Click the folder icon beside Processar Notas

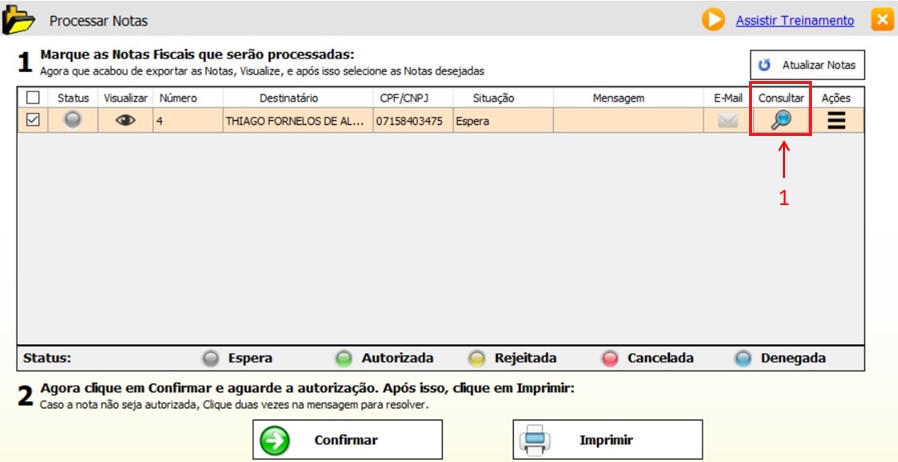(20, 20)
